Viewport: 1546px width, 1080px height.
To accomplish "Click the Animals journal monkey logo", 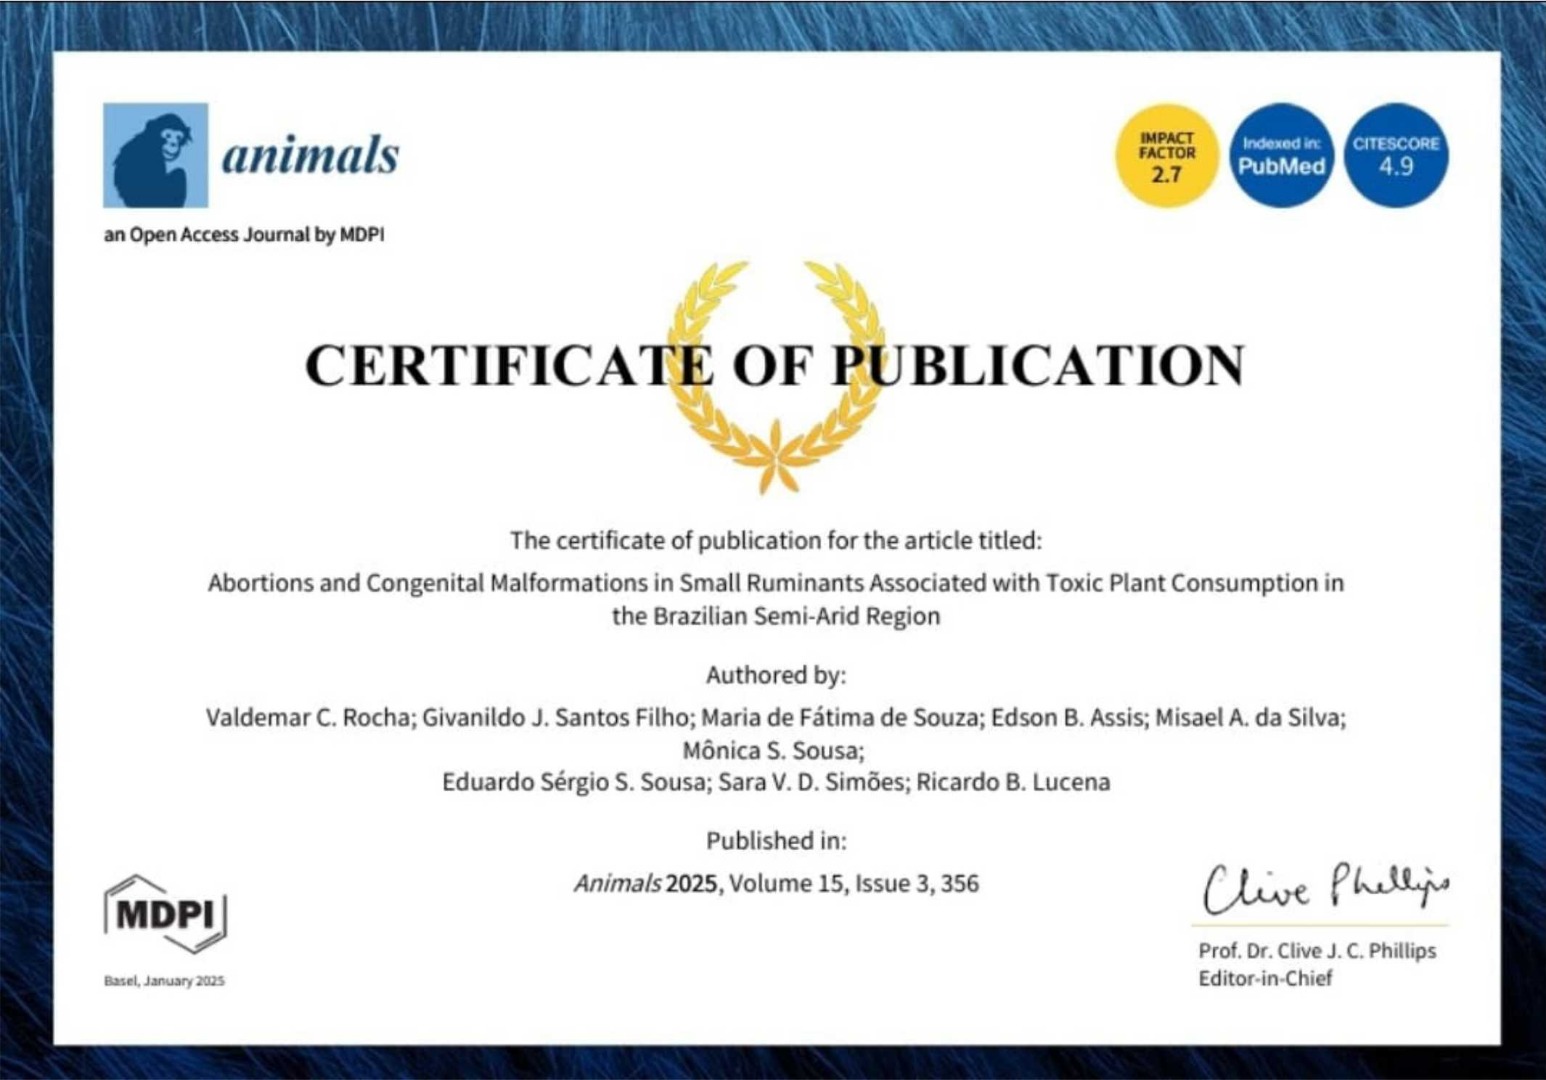I will click(155, 155).
